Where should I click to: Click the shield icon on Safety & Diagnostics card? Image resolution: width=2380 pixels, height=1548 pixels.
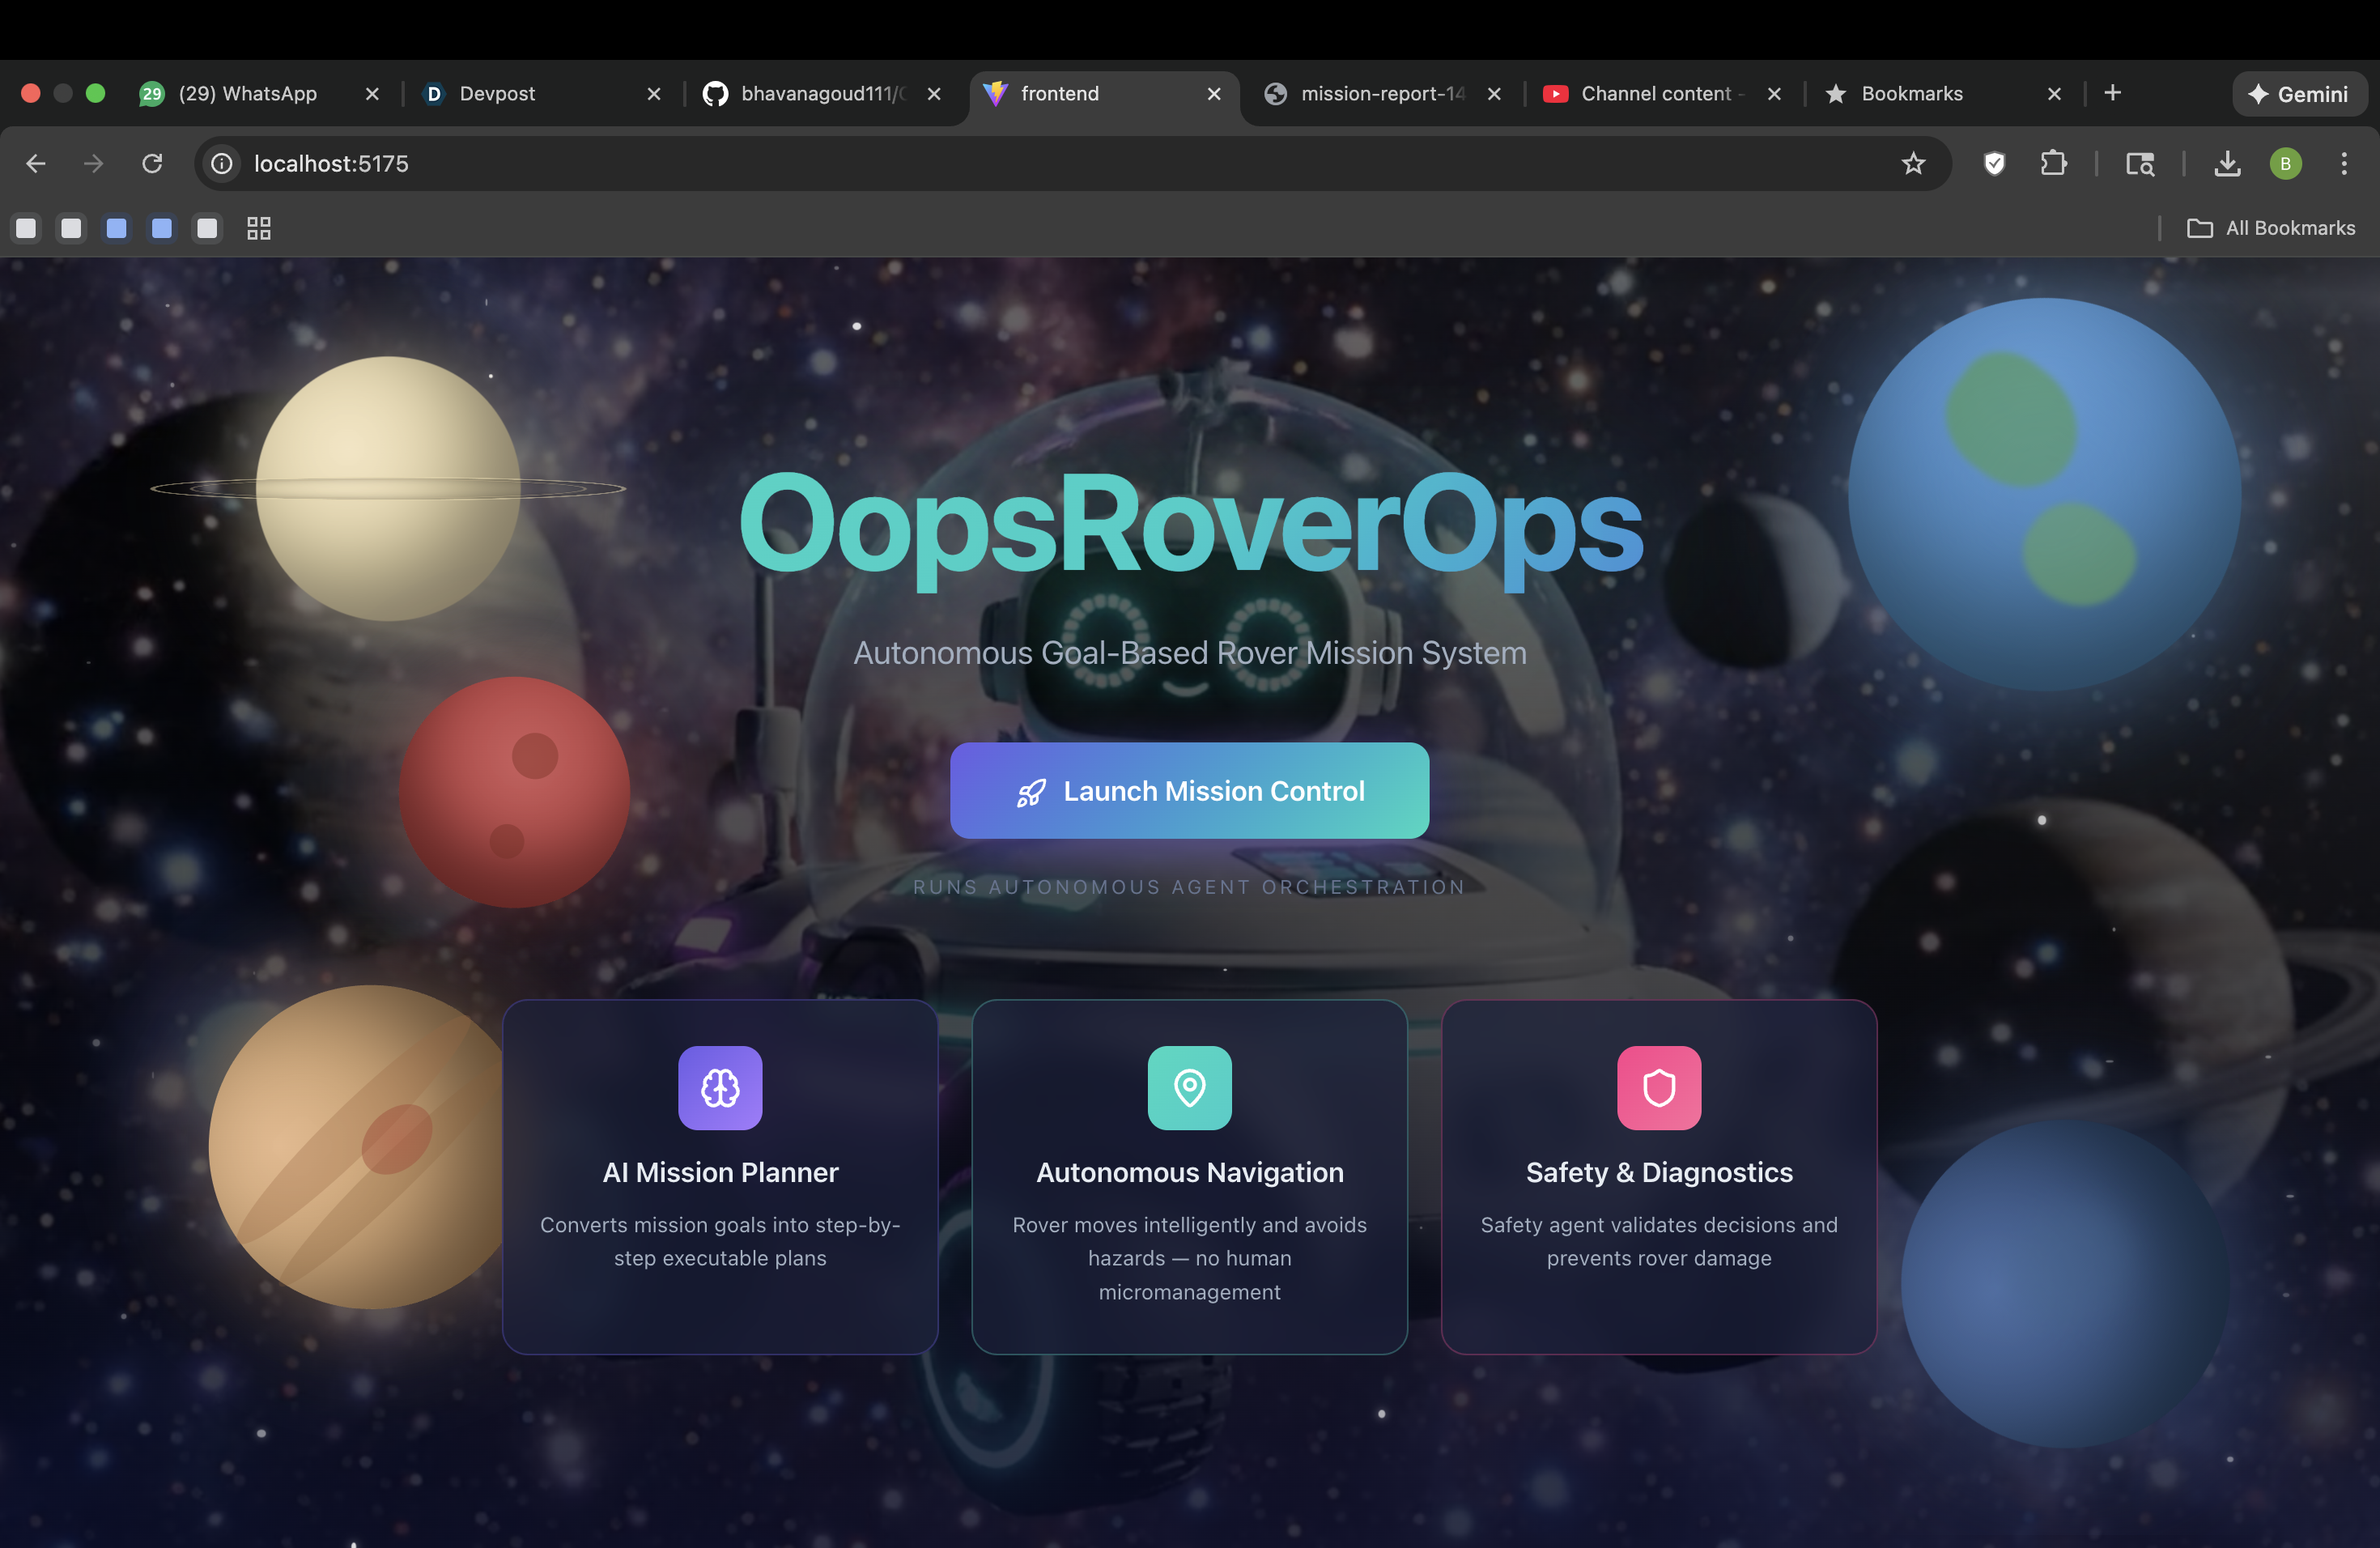(x=1659, y=1087)
